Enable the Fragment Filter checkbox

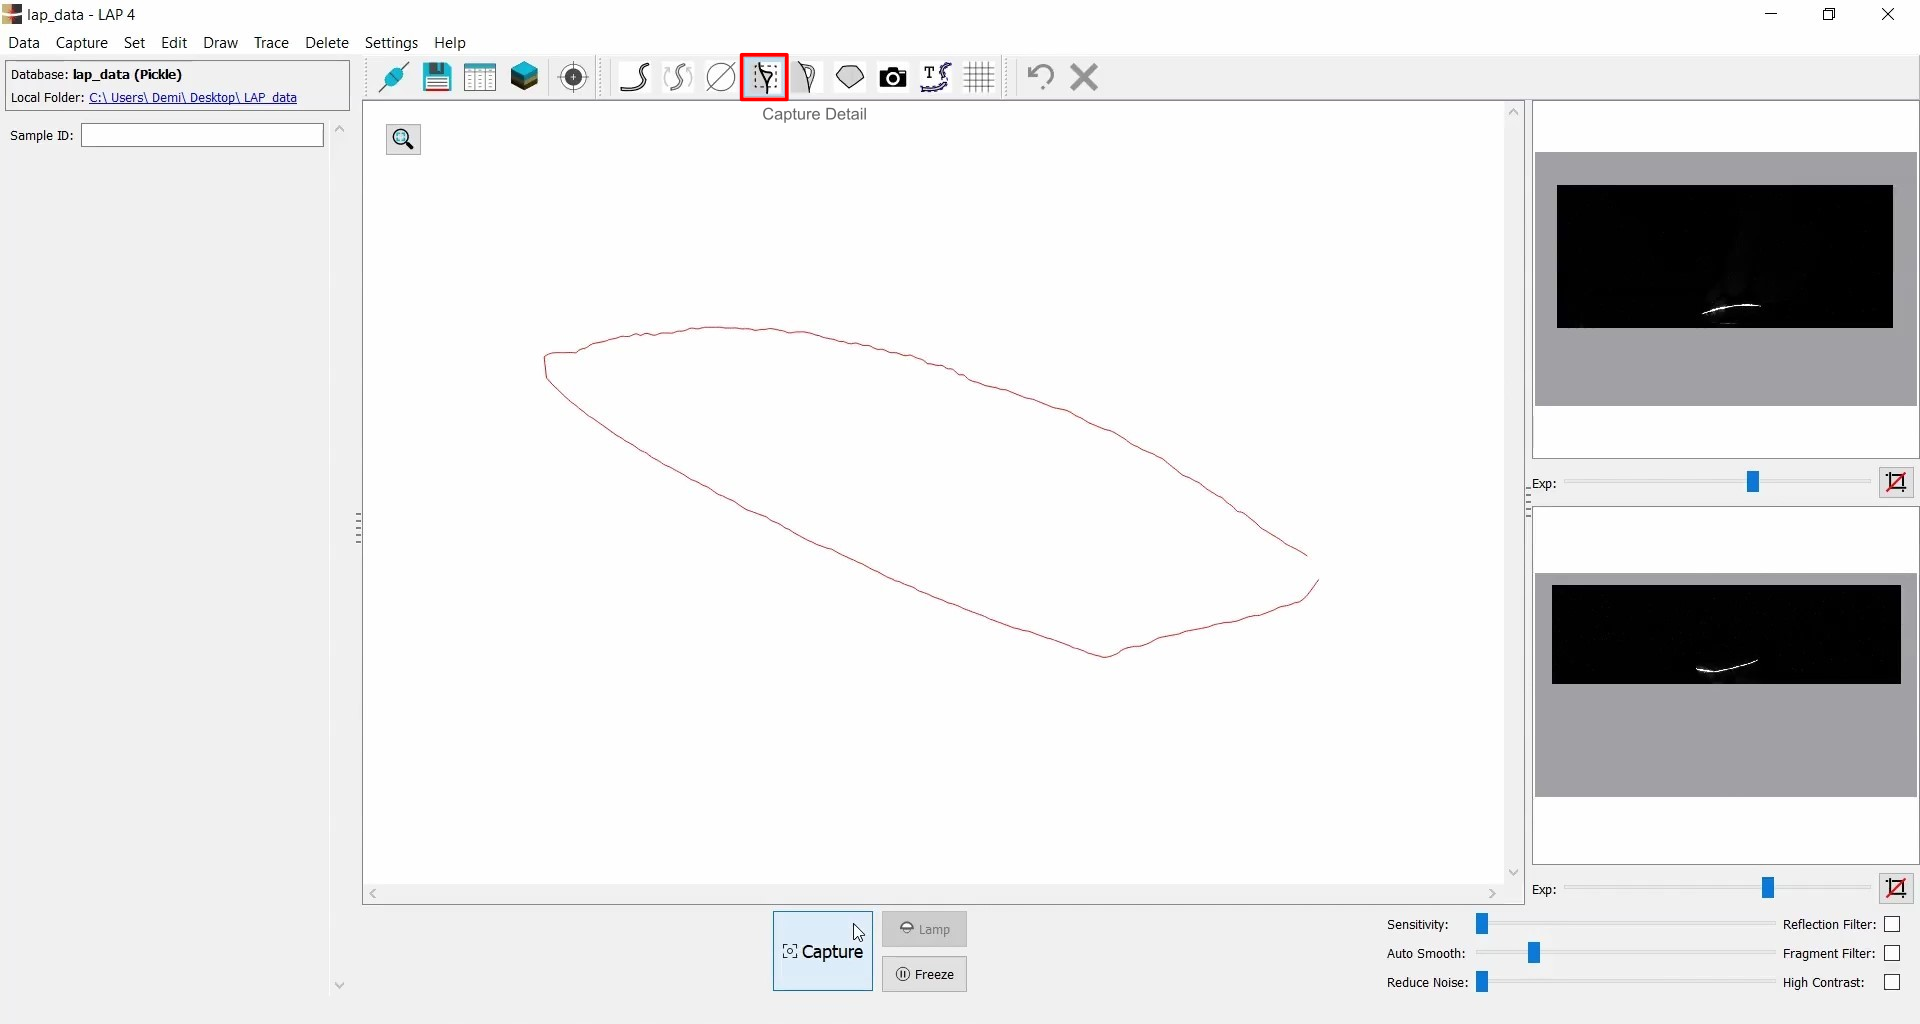pyautogui.click(x=1893, y=954)
